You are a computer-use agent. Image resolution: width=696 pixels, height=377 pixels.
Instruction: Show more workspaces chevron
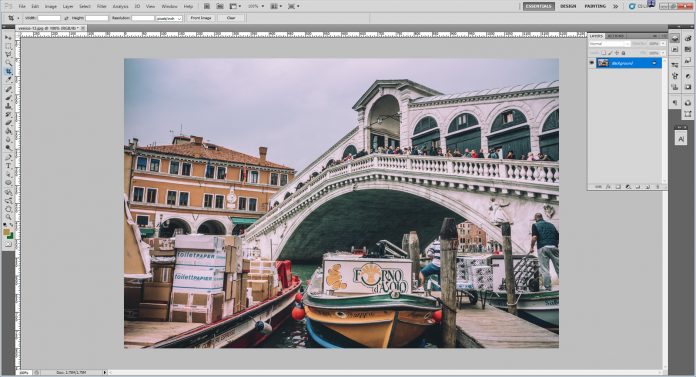(x=616, y=6)
